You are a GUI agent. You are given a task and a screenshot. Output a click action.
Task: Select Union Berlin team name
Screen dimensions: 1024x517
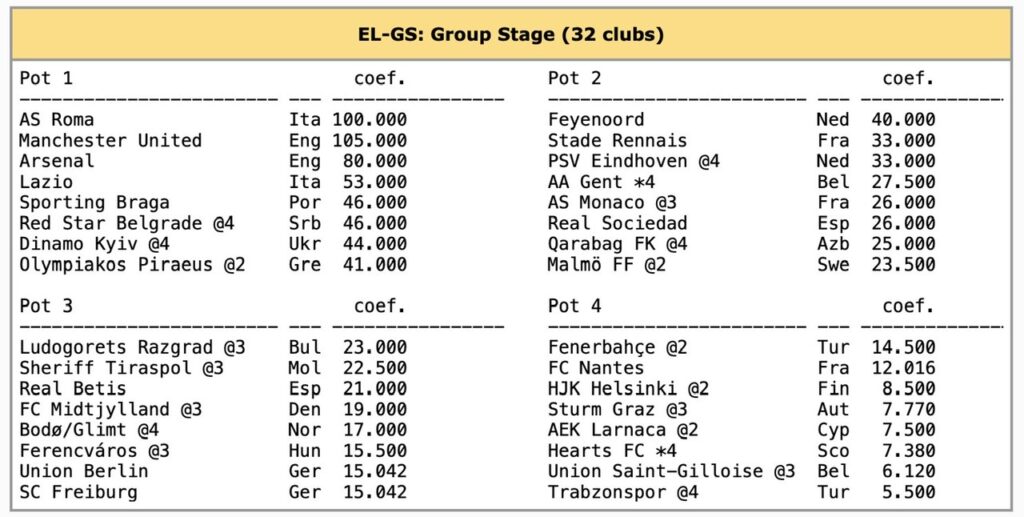click(x=83, y=471)
